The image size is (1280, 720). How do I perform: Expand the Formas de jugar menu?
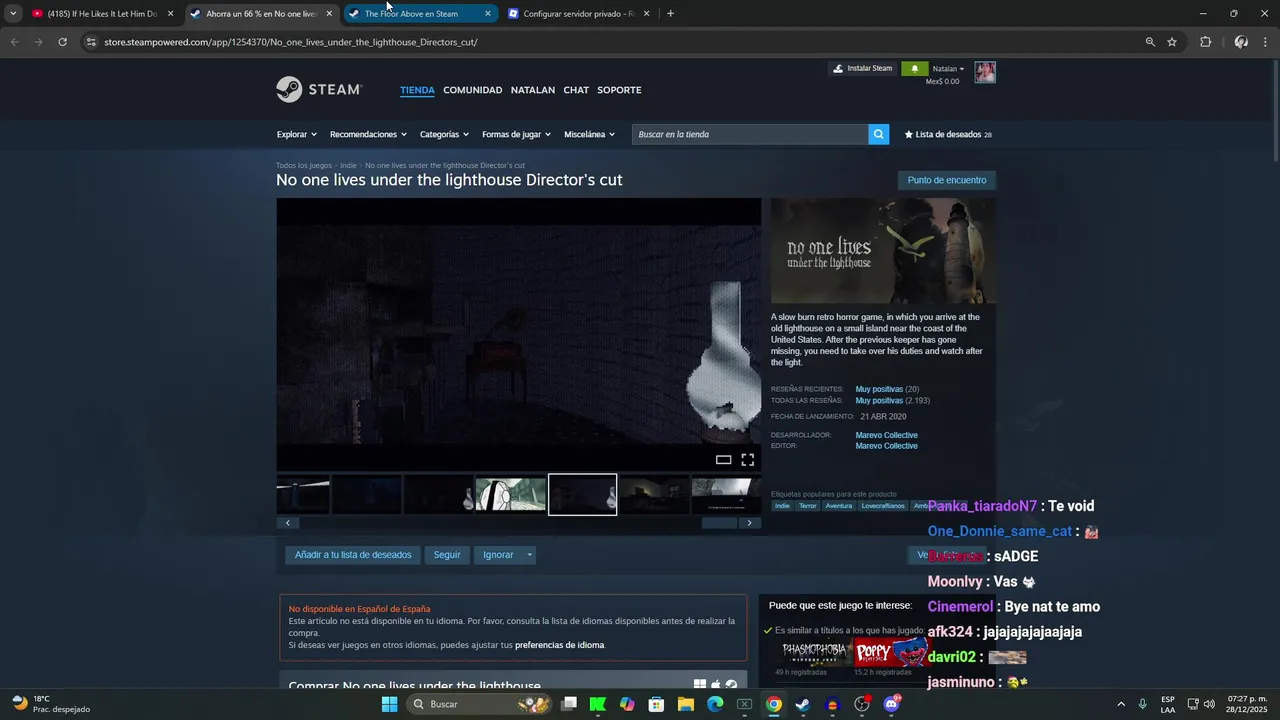(517, 134)
